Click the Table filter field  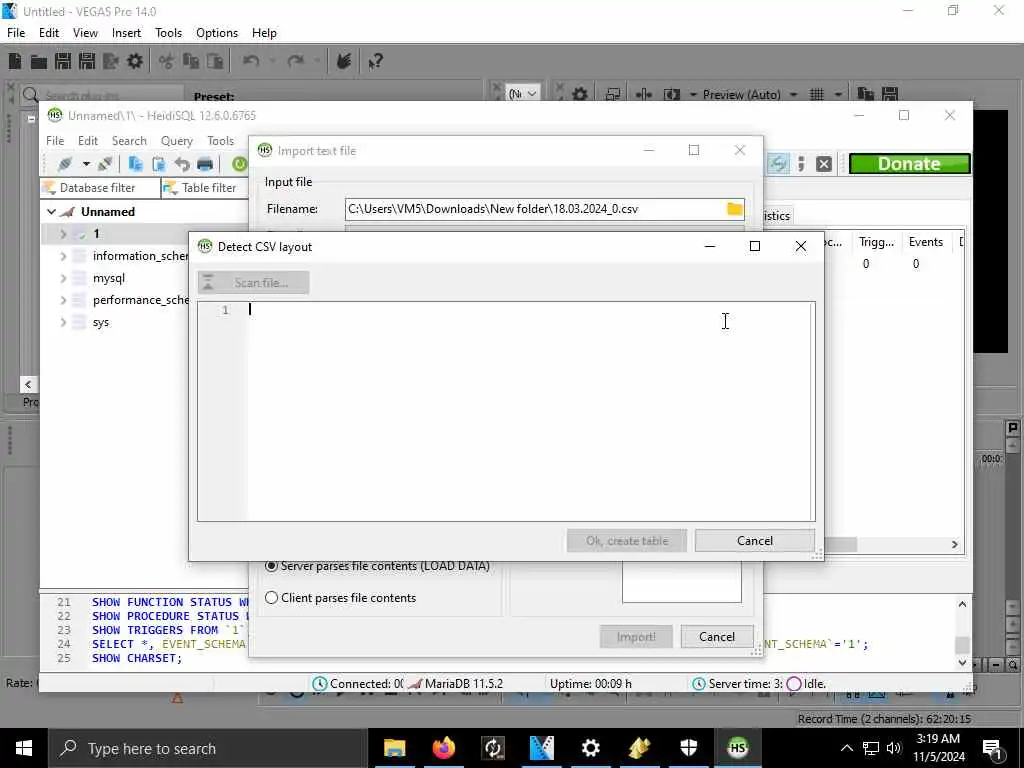206,188
